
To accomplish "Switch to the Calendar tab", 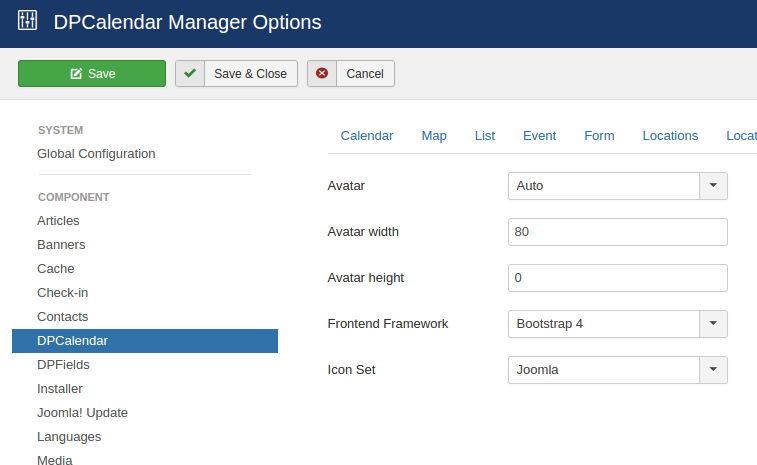I will click(x=366, y=136).
